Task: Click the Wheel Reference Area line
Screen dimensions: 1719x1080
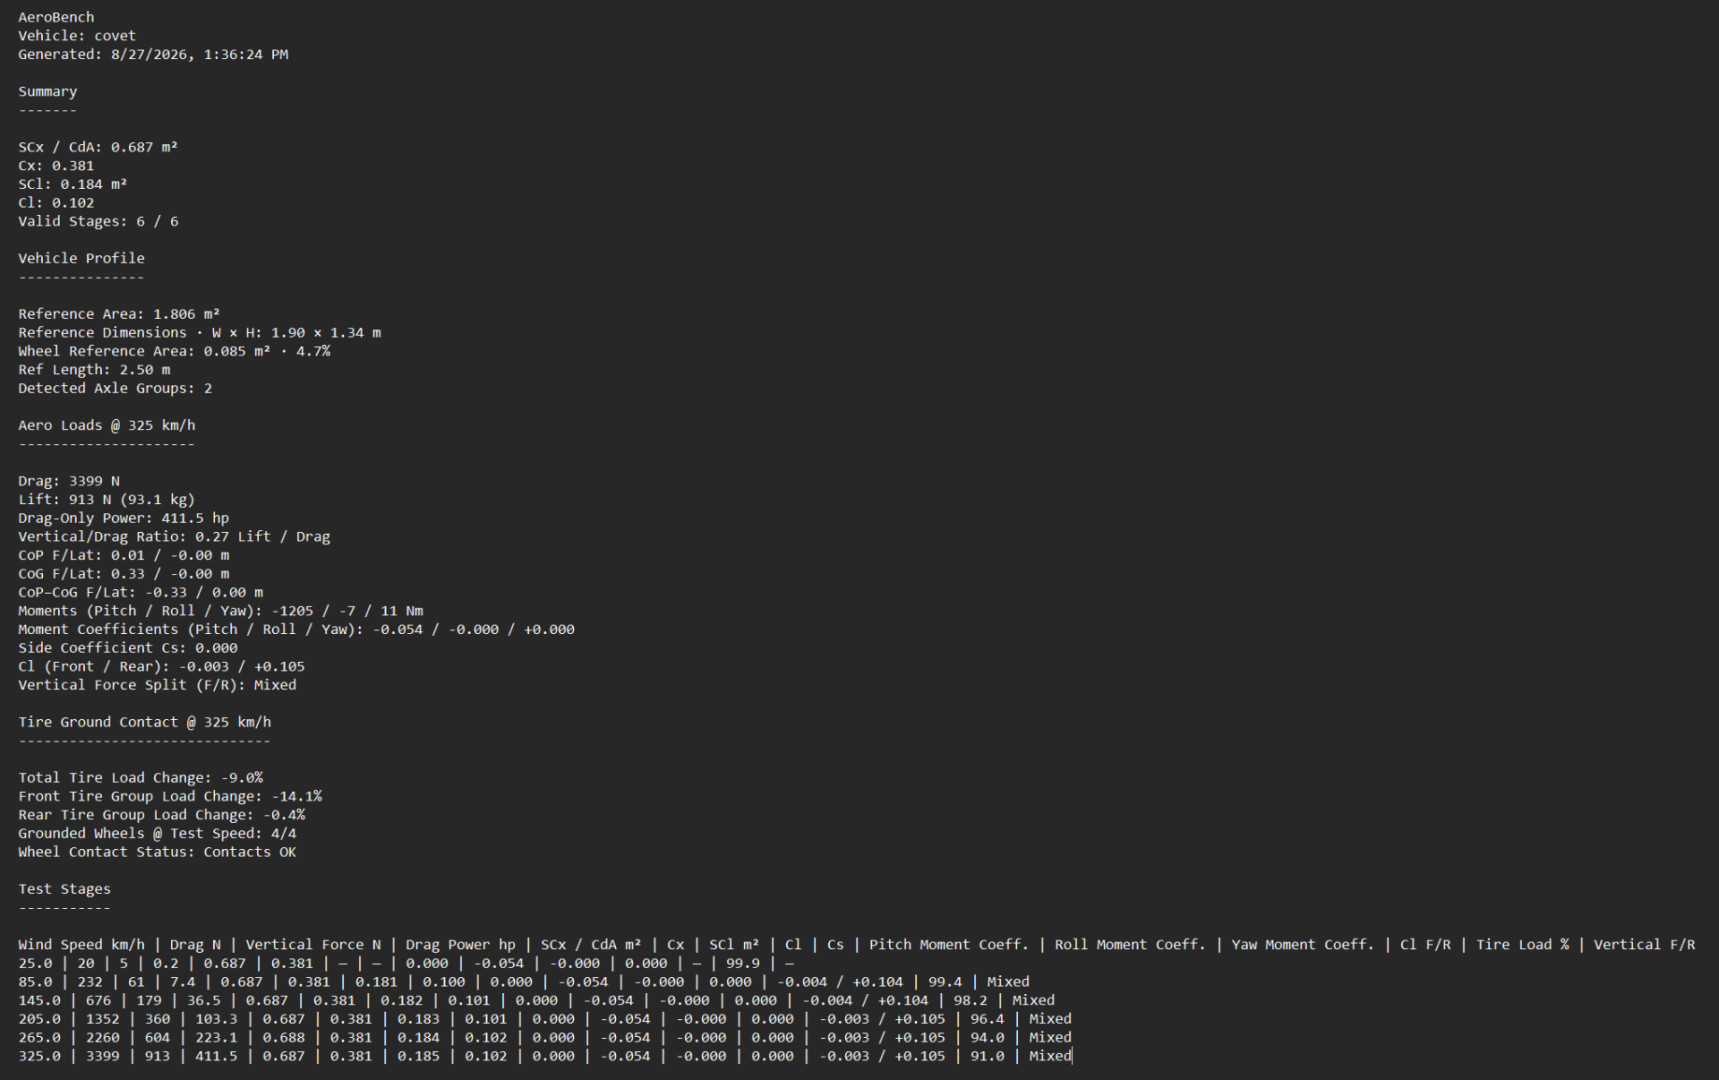Action: tap(174, 351)
